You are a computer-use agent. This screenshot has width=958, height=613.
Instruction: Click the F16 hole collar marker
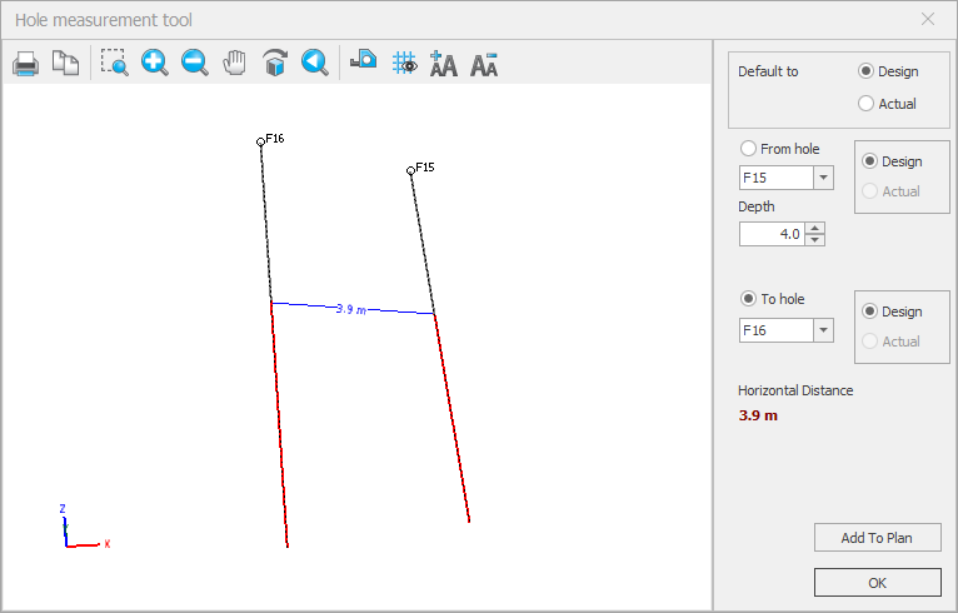pyautogui.click(x=261, y=142)
